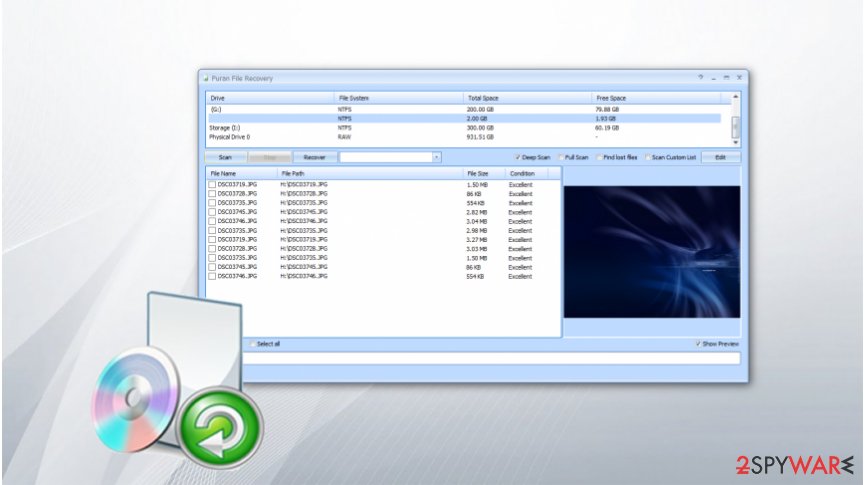Tick checkbox for DSC03745.JPG sized 2.82 MB

click(x=212, y=212)
